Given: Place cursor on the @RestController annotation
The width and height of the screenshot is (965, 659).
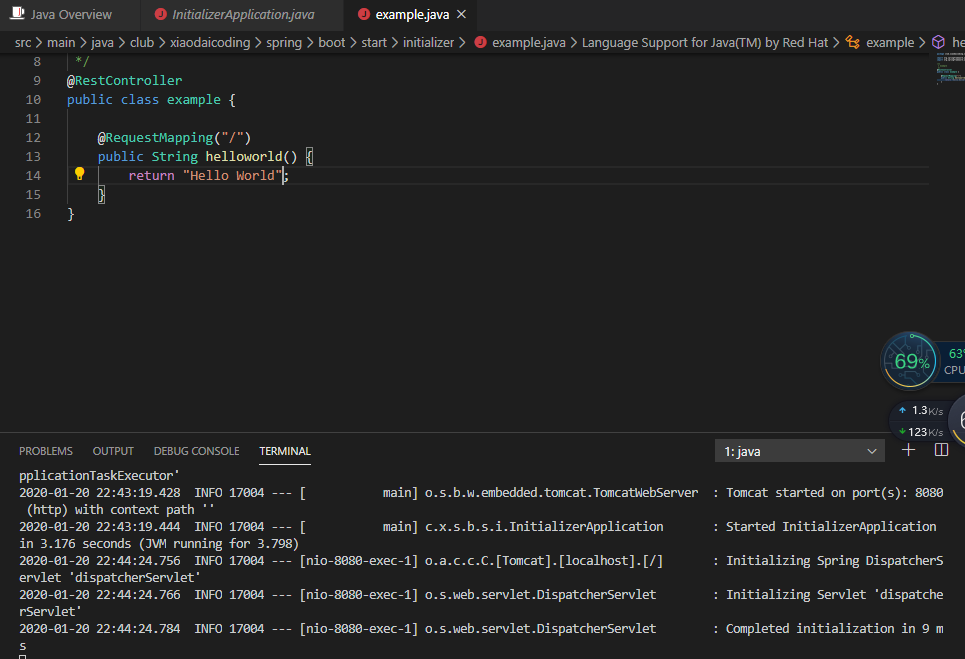Looking at the screenshot, I should [x=125, y=80].
